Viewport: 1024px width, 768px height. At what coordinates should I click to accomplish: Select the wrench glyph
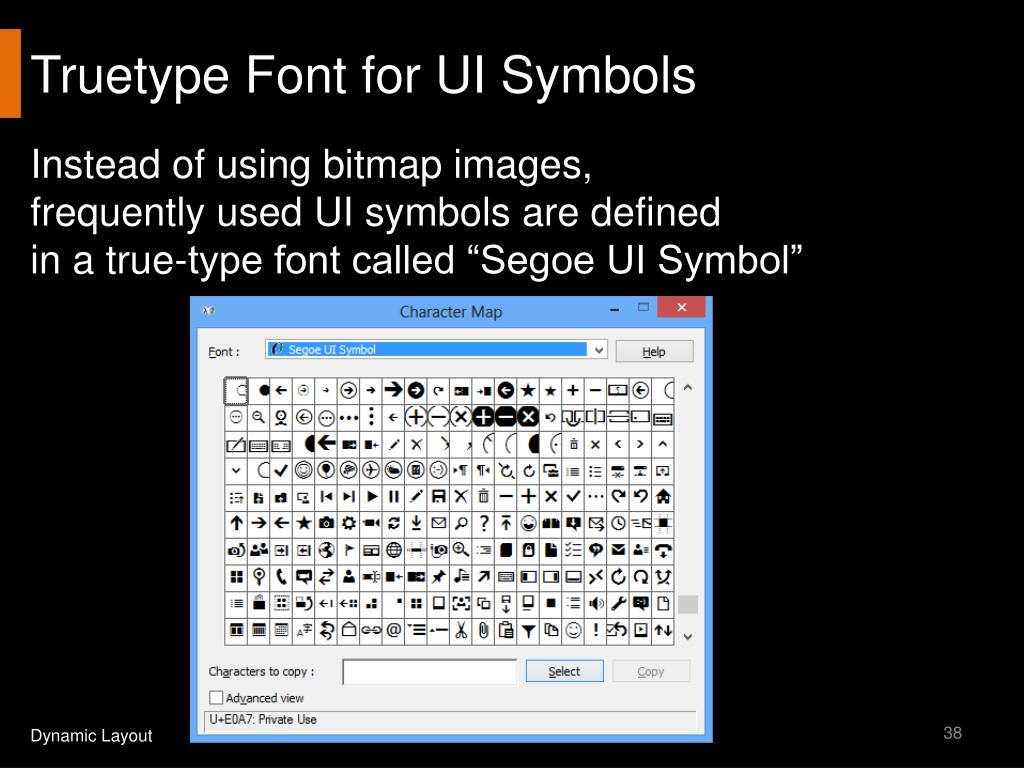click(618, 603)
